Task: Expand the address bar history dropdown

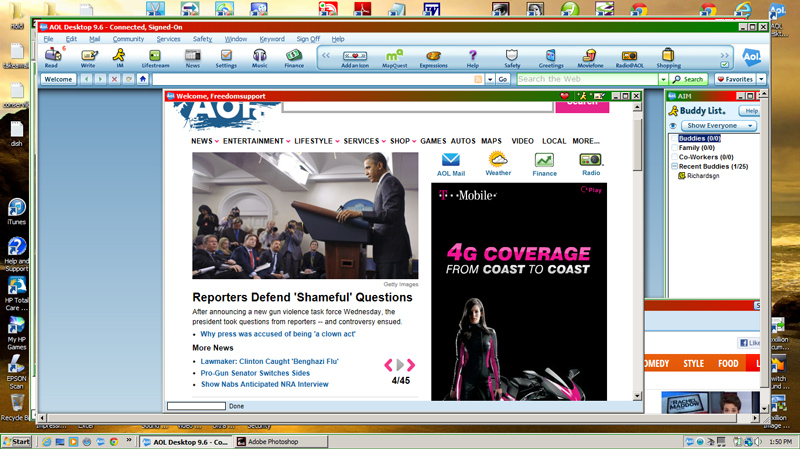Action: coord(490,79)
